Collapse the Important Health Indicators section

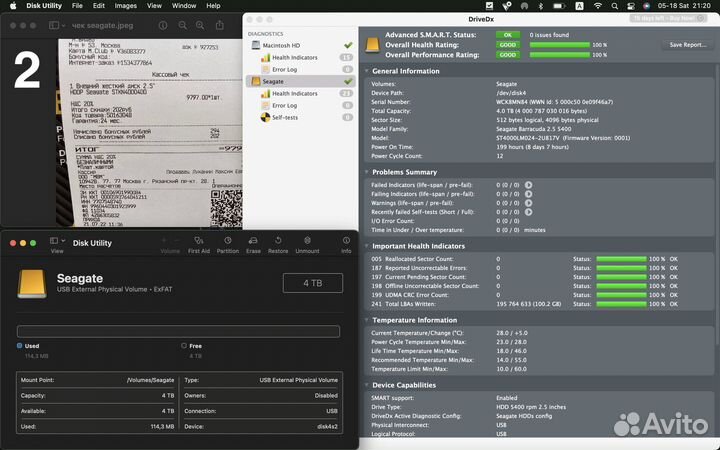(366, 246)
